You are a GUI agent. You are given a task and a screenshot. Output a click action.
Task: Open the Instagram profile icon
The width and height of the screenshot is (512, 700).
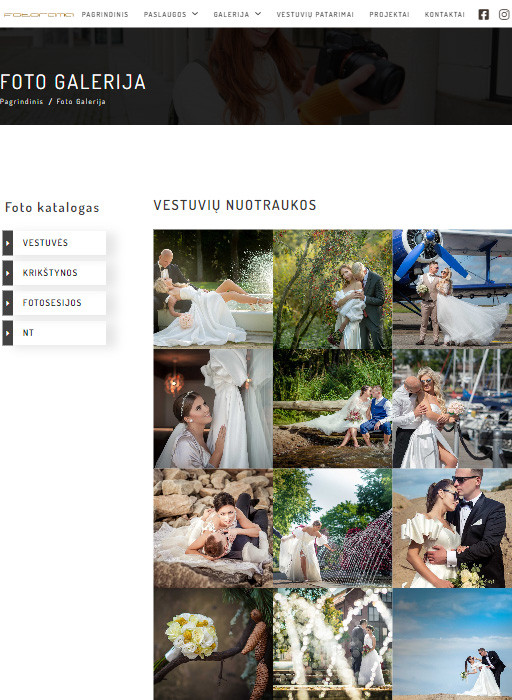(x=504, y=14)
